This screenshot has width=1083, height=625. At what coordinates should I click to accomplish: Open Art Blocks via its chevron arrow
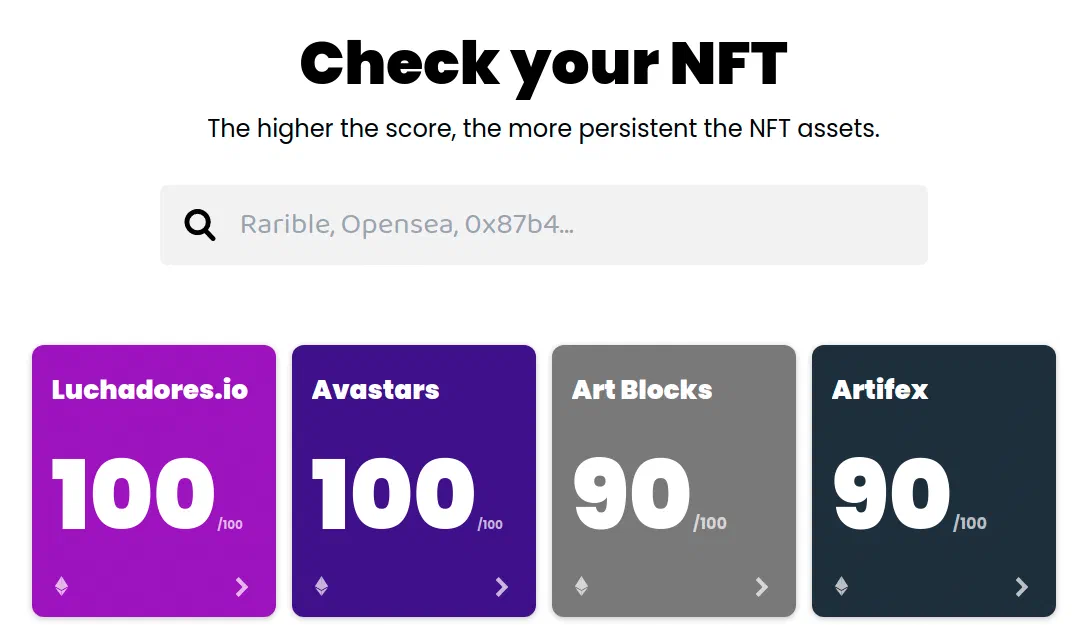(762, 587)
